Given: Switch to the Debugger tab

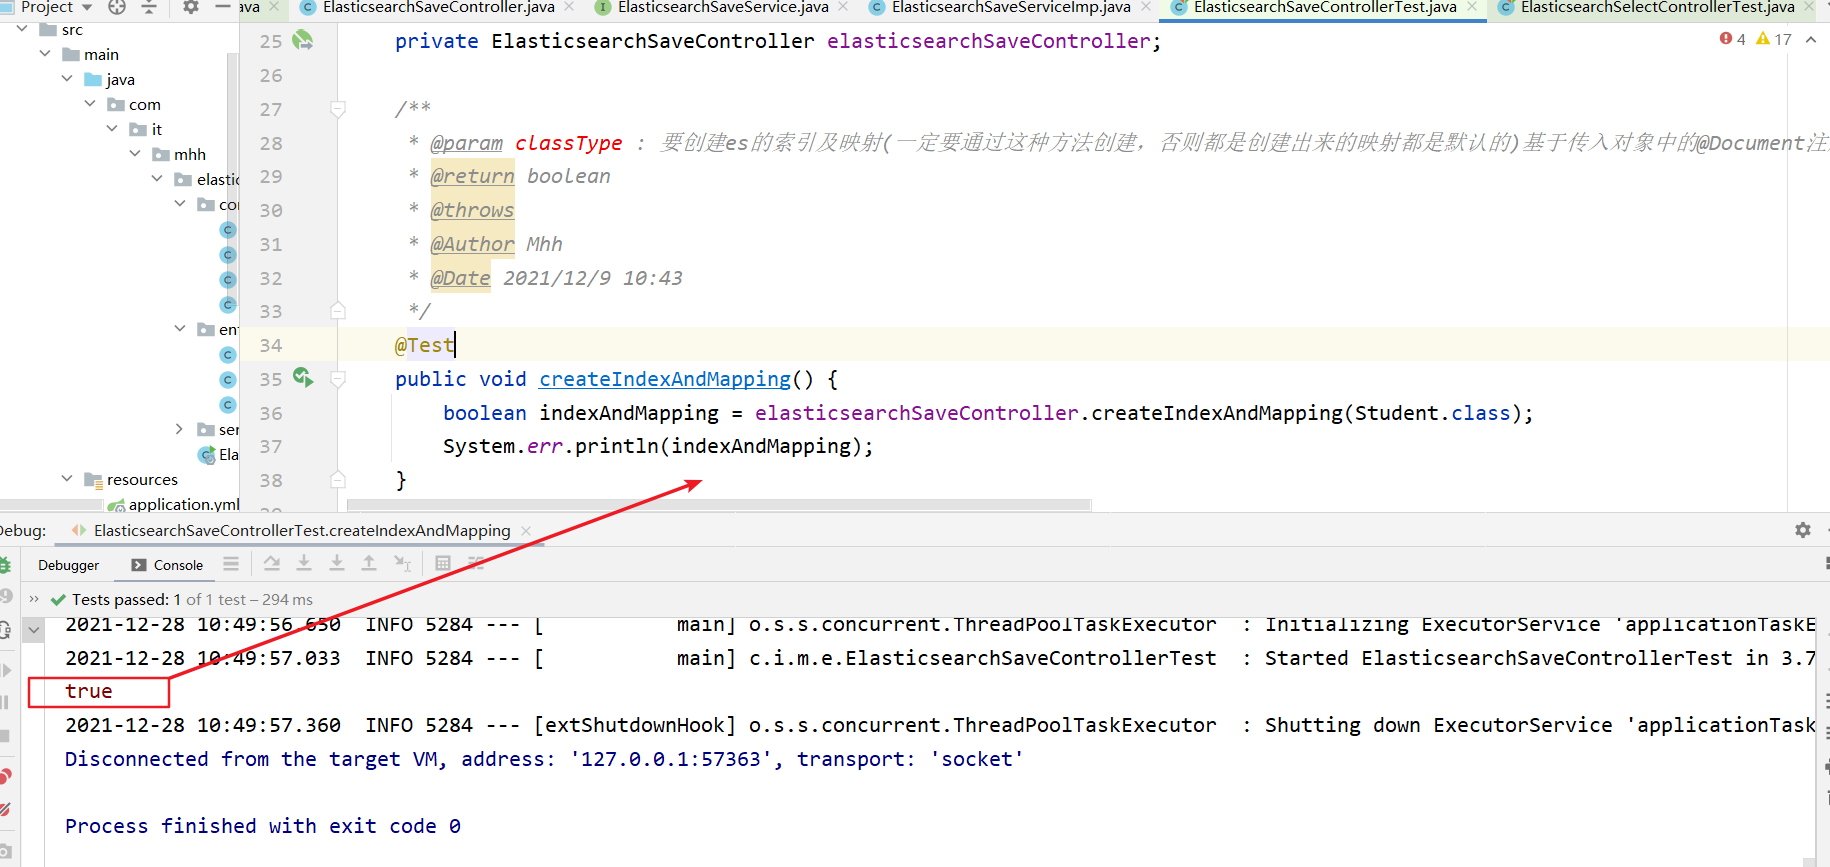Looking at the screenshot, I should [68, 565].
